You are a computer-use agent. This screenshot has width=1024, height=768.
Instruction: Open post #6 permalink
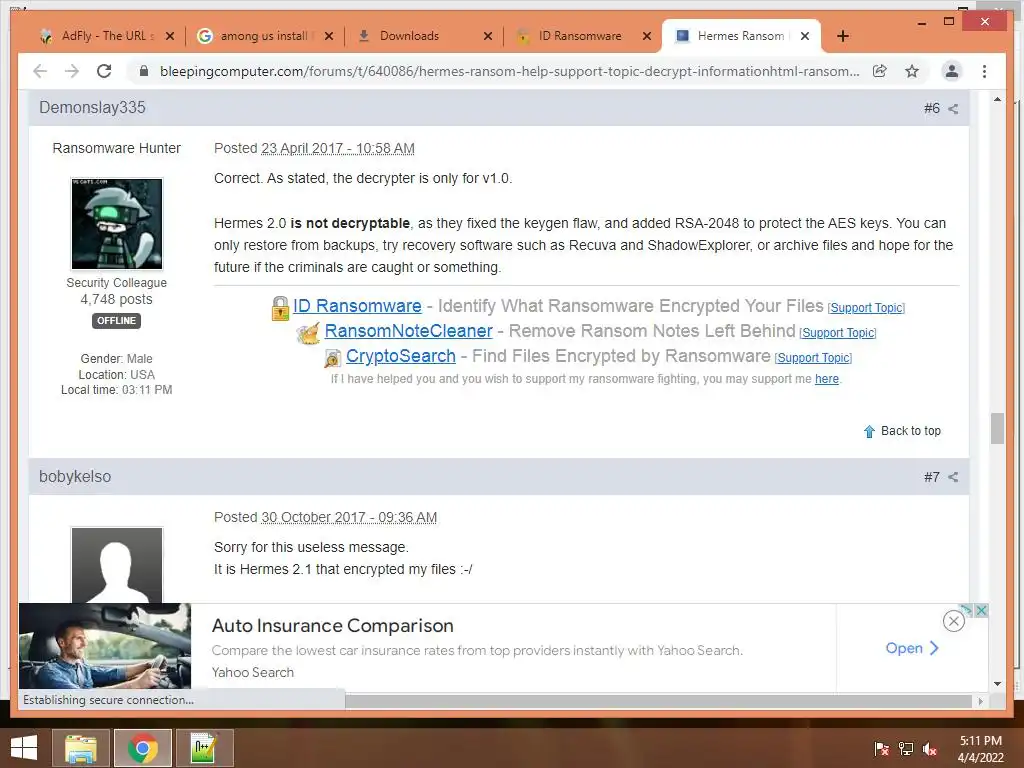pyautogui.click(x=932, y=108)
